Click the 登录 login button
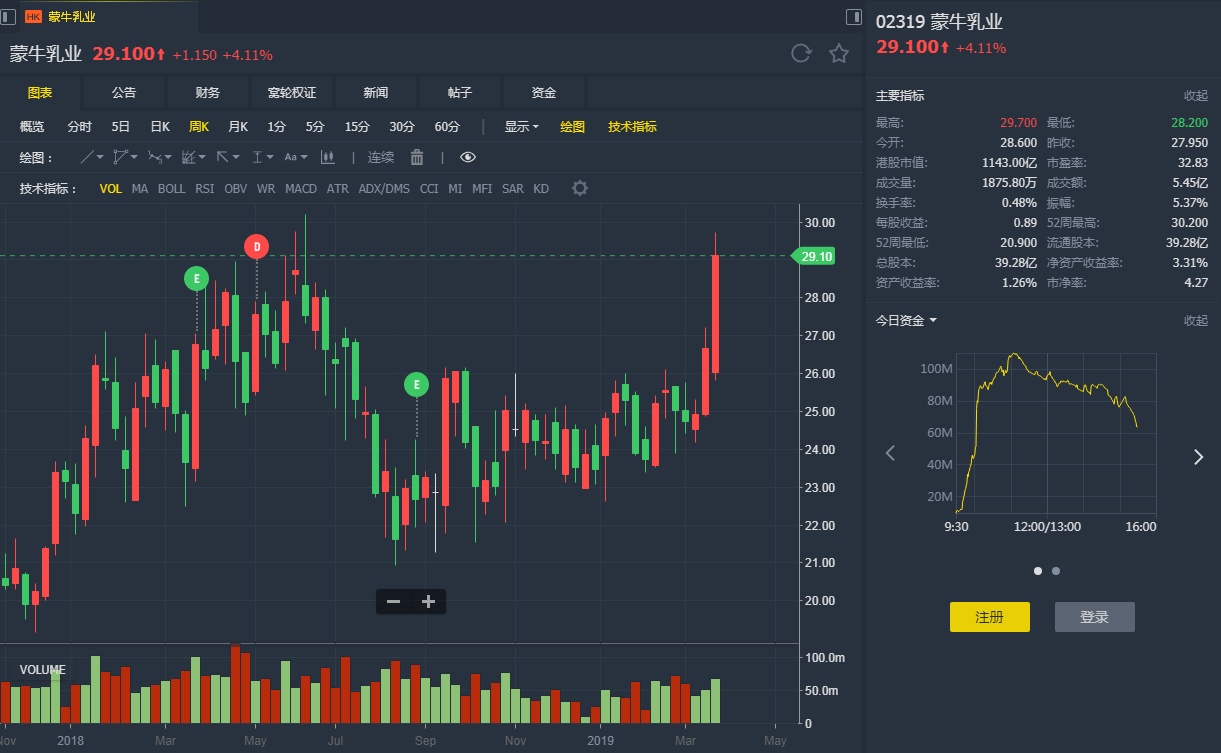1221x753 pixels. point(1094,617)
